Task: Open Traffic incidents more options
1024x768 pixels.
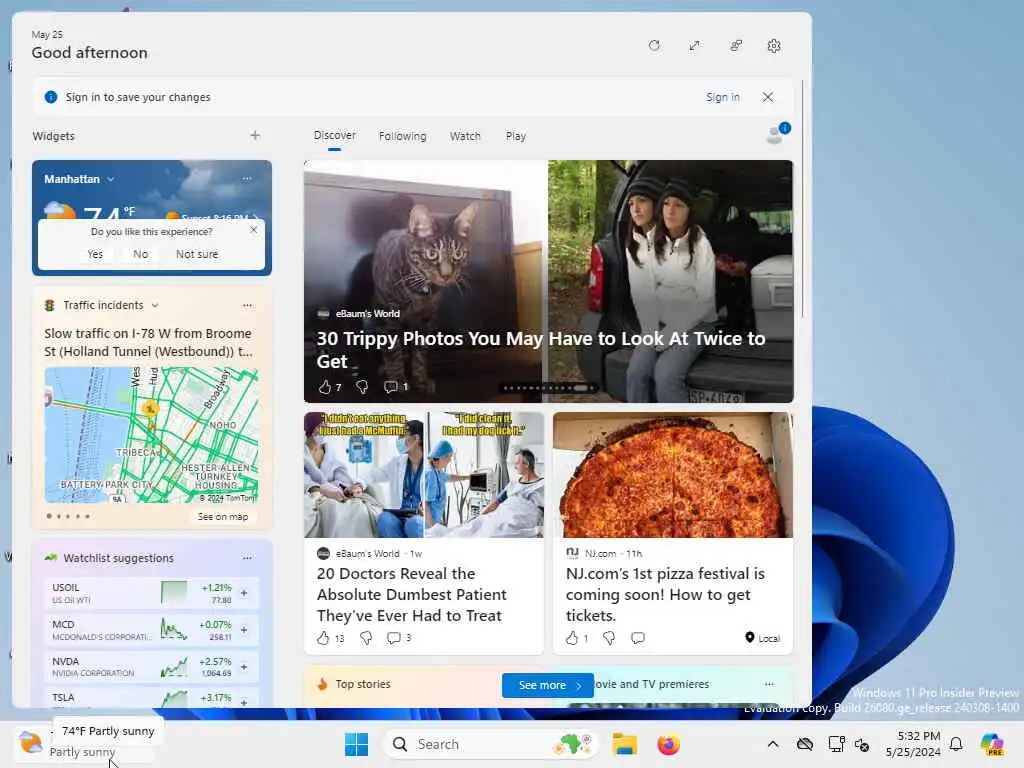Action: click(247, 305)
